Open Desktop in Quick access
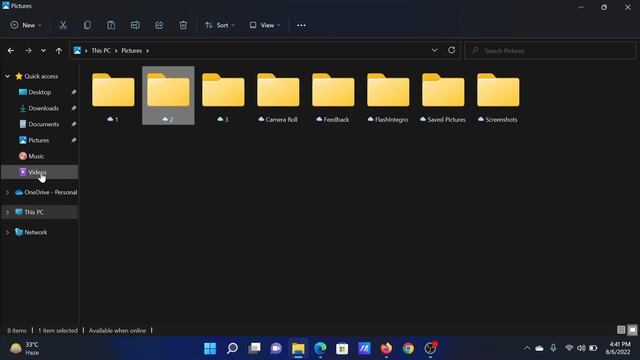The width and height of the screenshot is (640, 360). [x=40, y=92]
